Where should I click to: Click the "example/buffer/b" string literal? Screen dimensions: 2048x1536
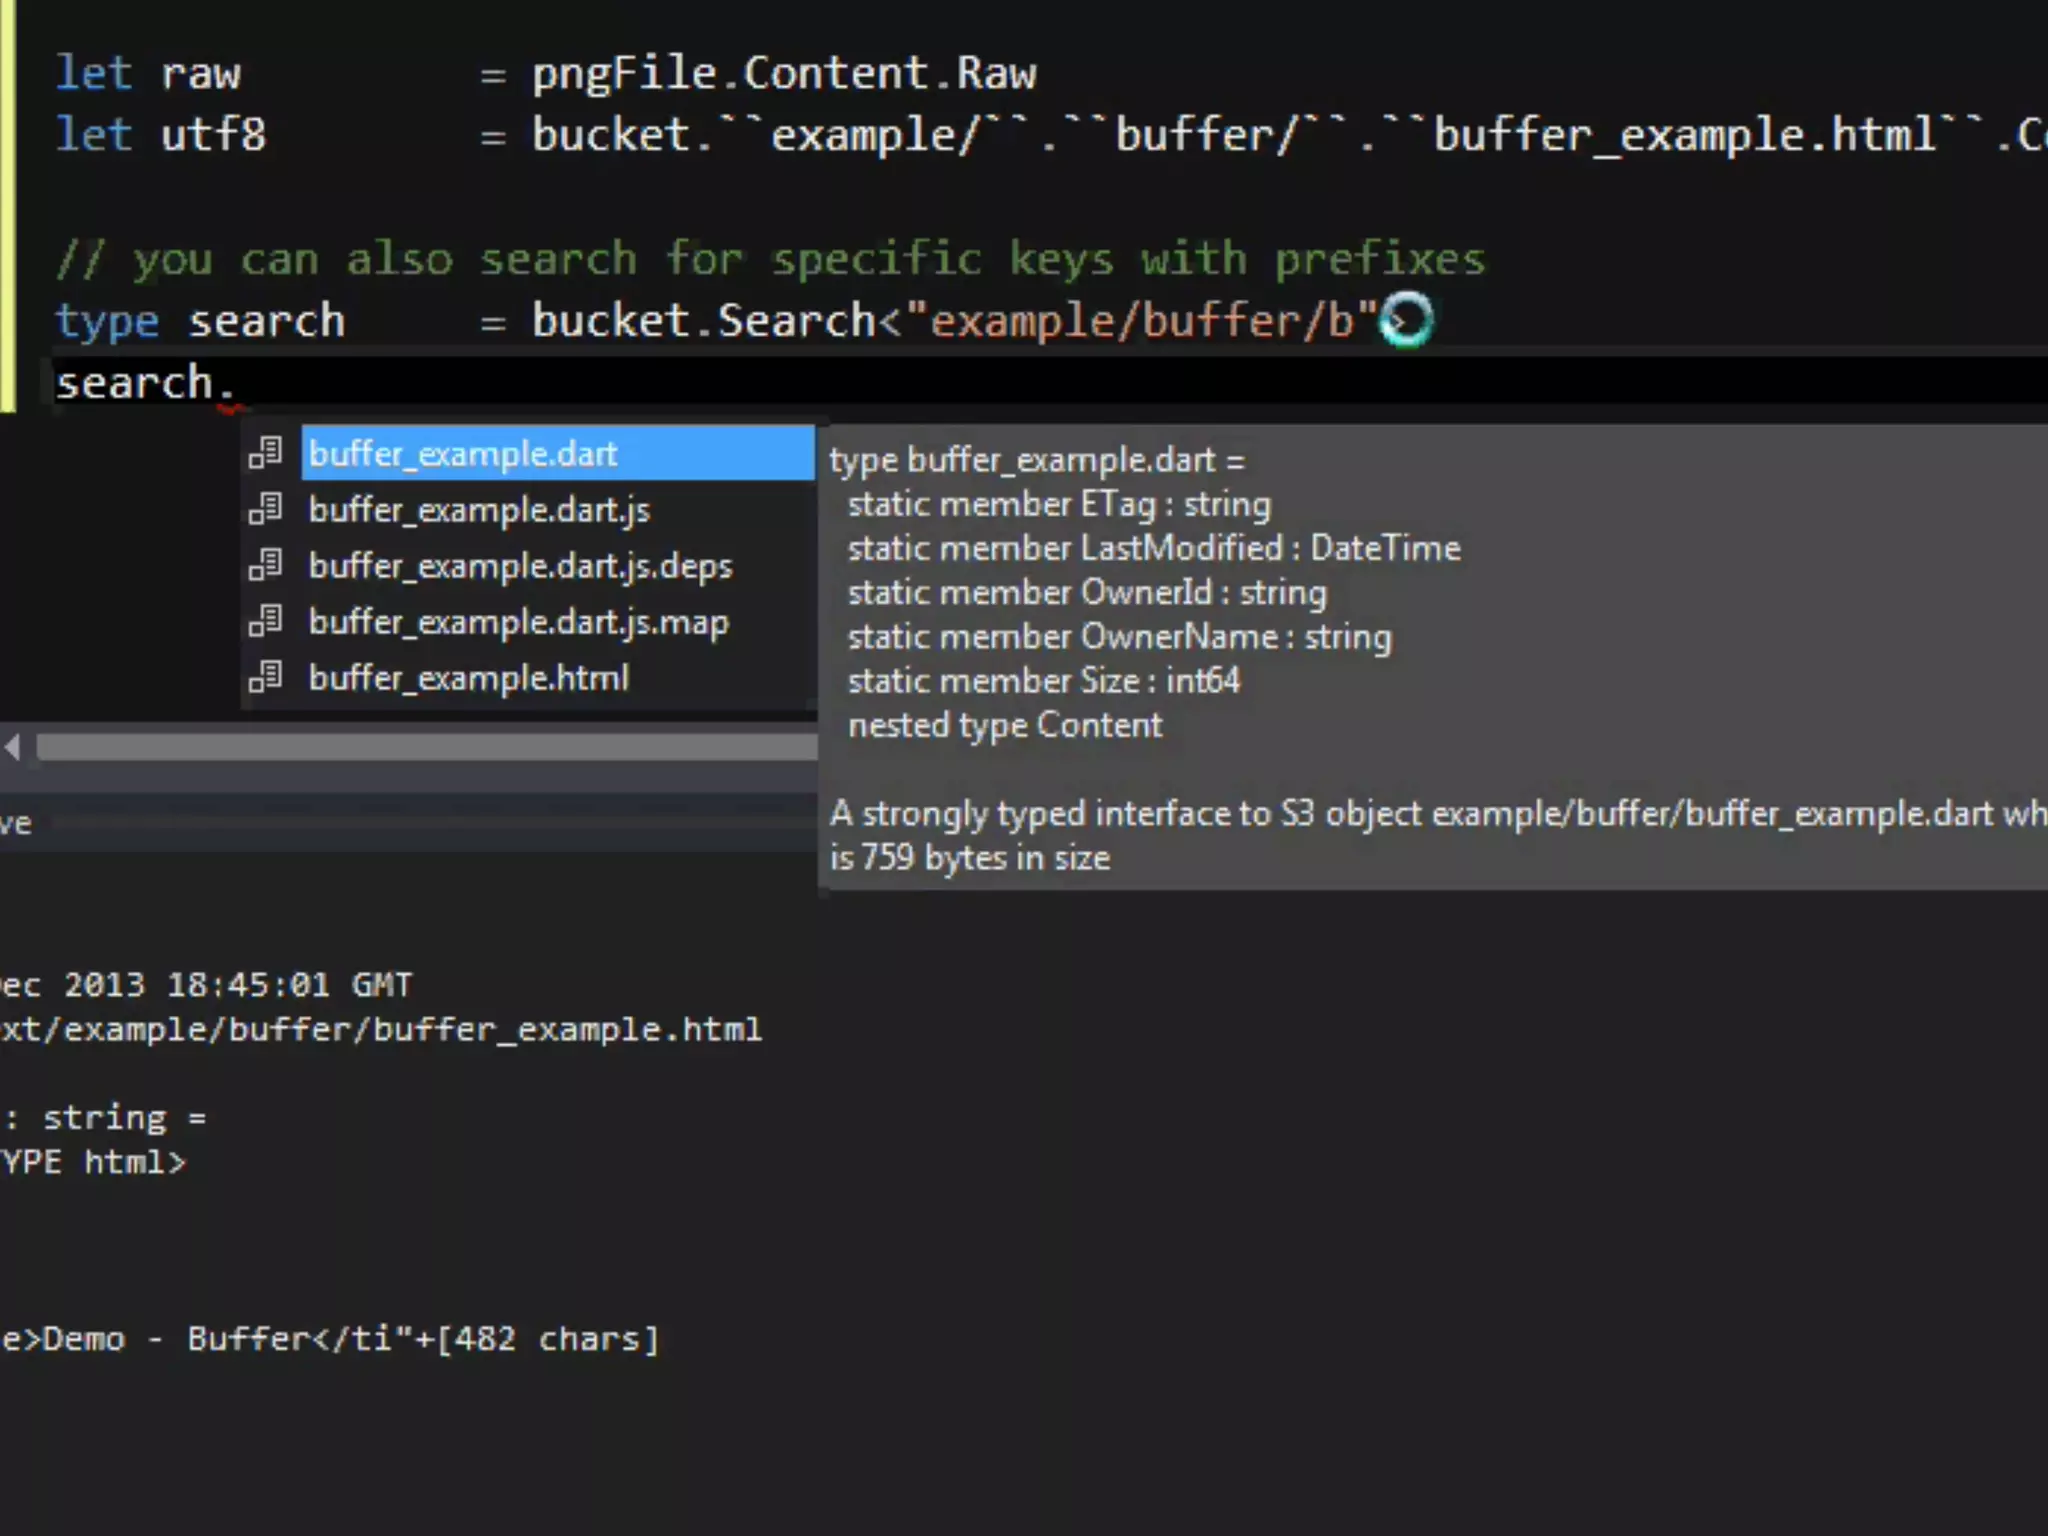coord(1140,322)
